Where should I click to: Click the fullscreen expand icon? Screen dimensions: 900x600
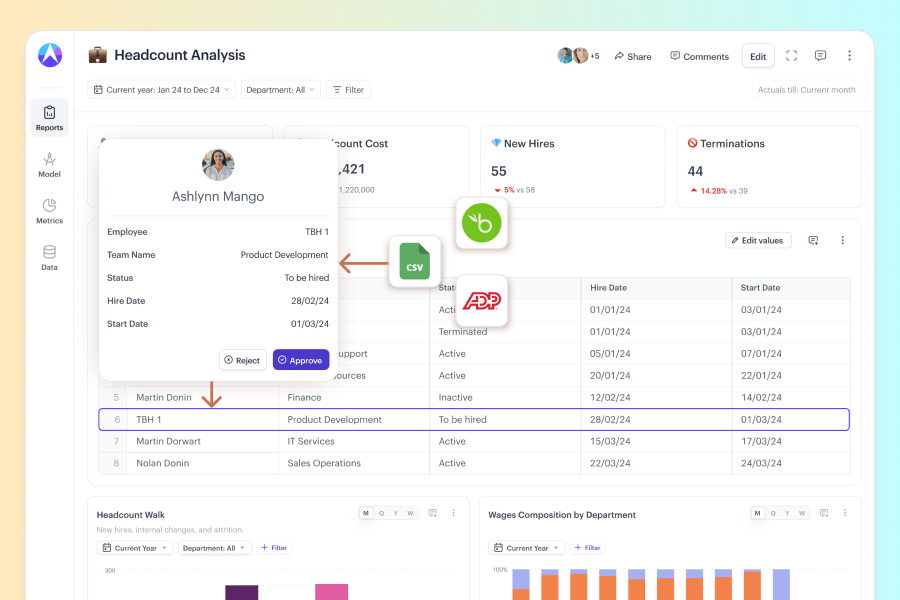point(791,56)
